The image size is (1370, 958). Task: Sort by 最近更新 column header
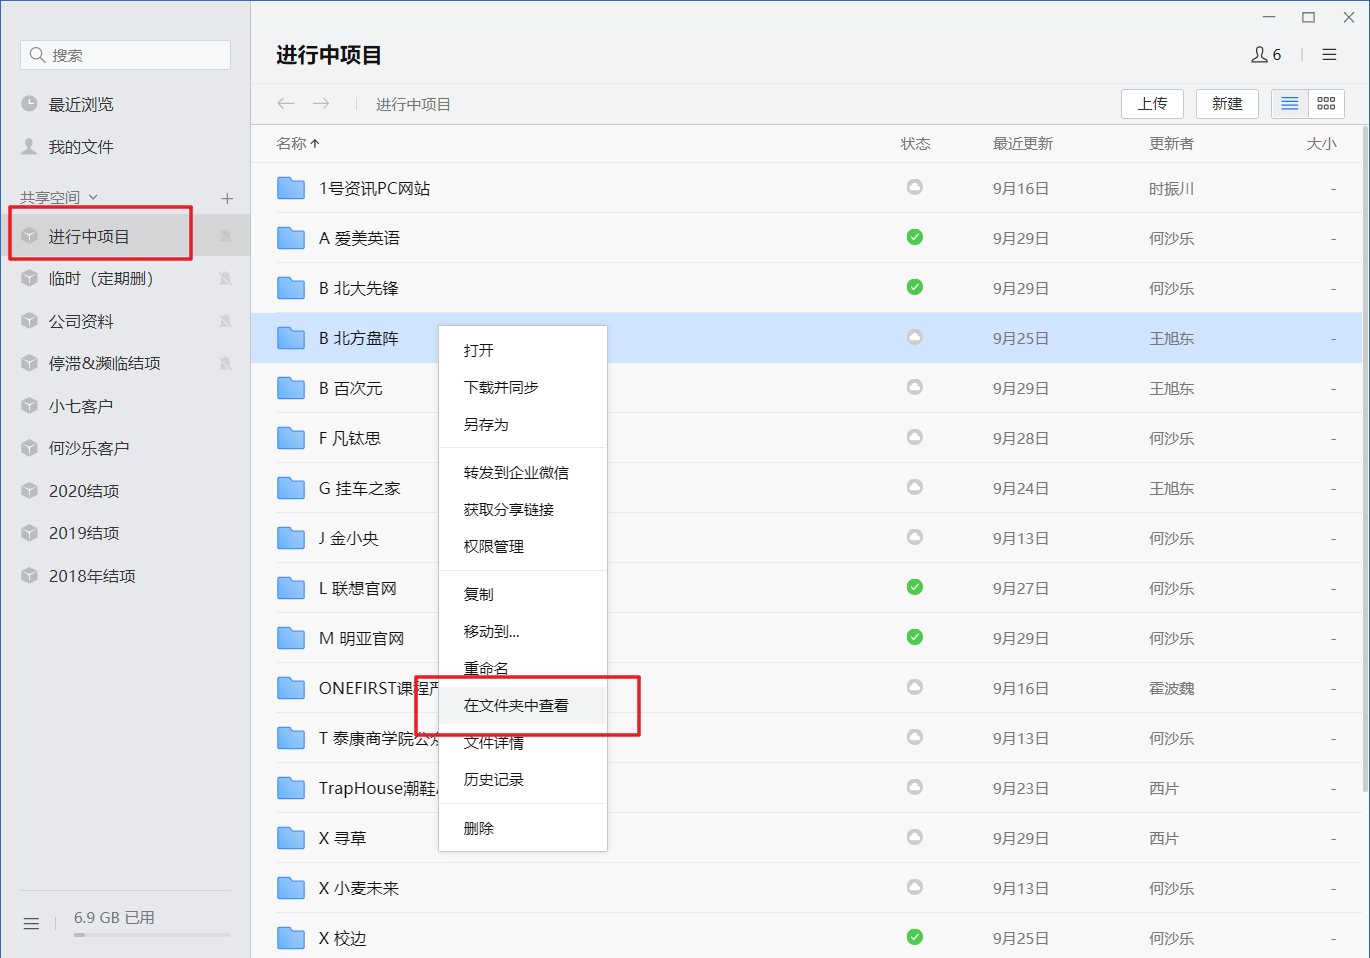pyautogui.click(x=1022, y=144)
